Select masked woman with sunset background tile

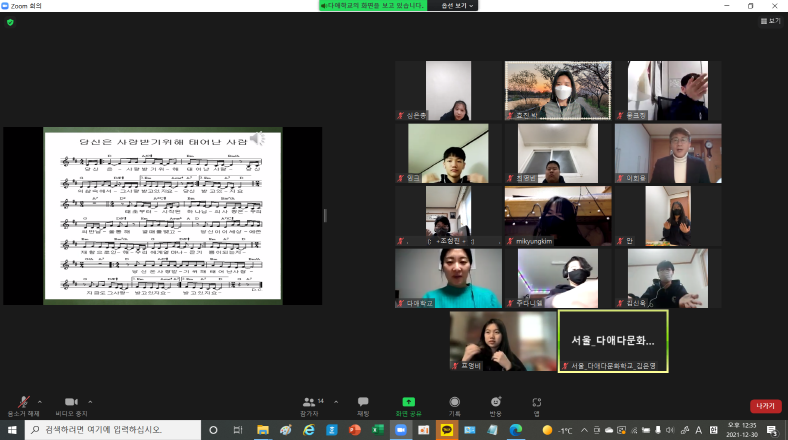tap(558, 91)
